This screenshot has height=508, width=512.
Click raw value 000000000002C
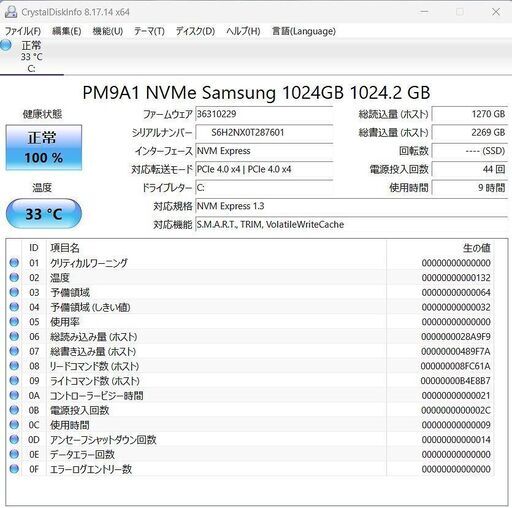click(x=456, y=410)
